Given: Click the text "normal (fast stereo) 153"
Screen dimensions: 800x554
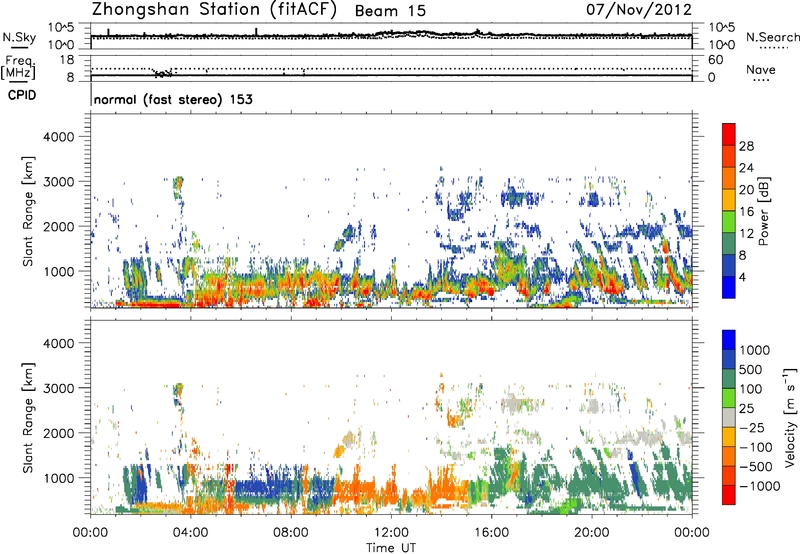Looking at the screenshot, I should pos(173,99).
